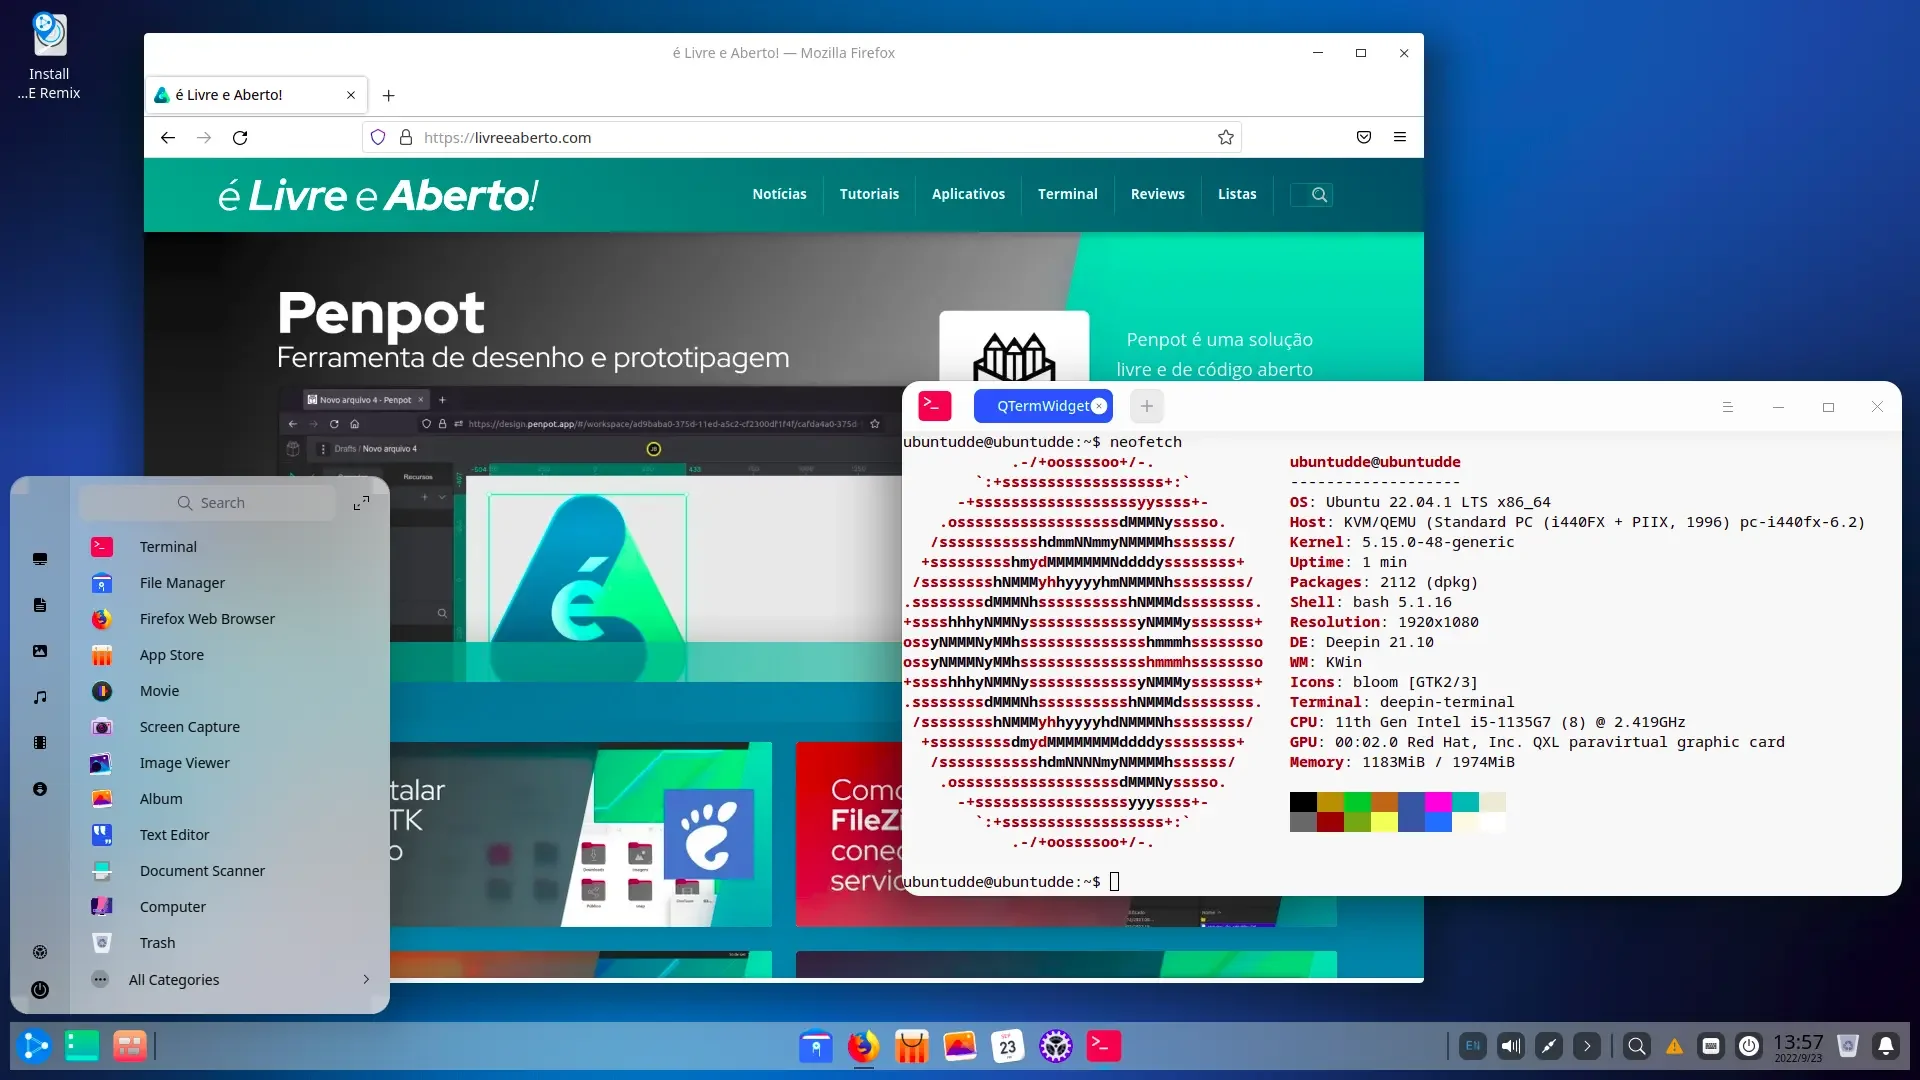This screenshot has height=1080, width=1920.
Task: Open launcher sidebar settings gear icon
Action: click(40, 952)
